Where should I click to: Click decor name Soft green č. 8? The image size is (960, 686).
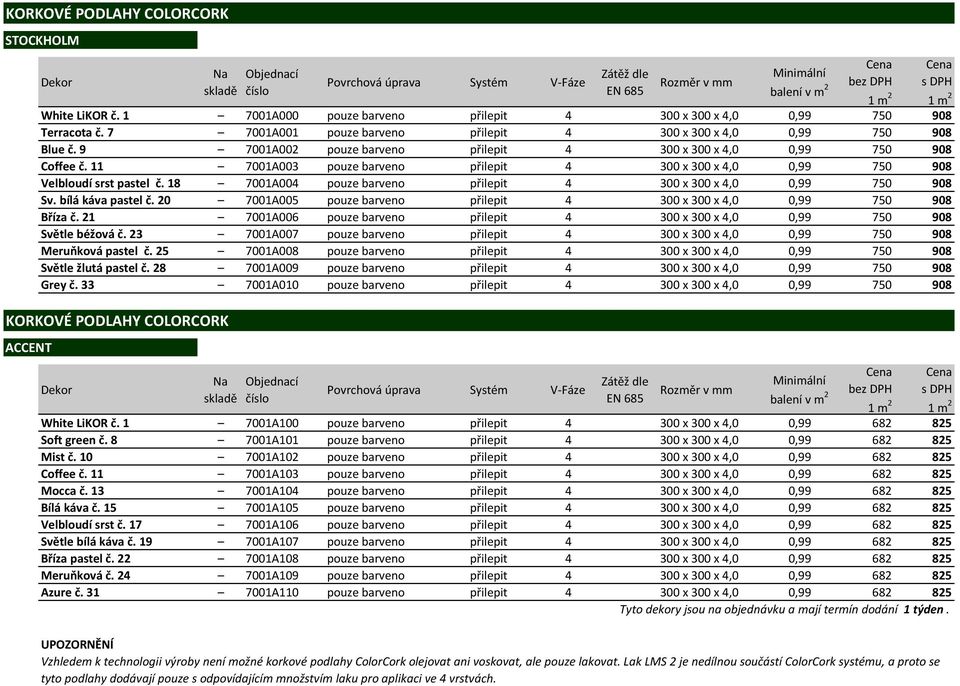click(x=79, y=440)
